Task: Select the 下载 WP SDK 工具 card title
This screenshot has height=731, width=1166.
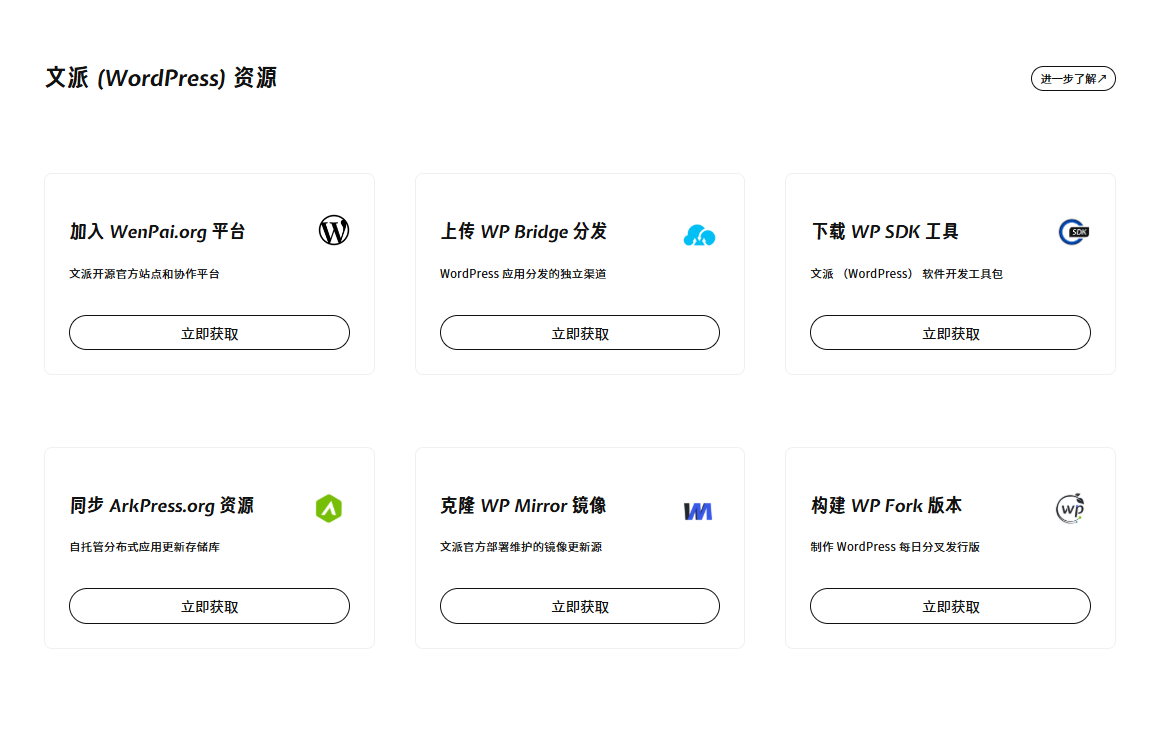Action: pyautogui.click(x=884, y=232)
